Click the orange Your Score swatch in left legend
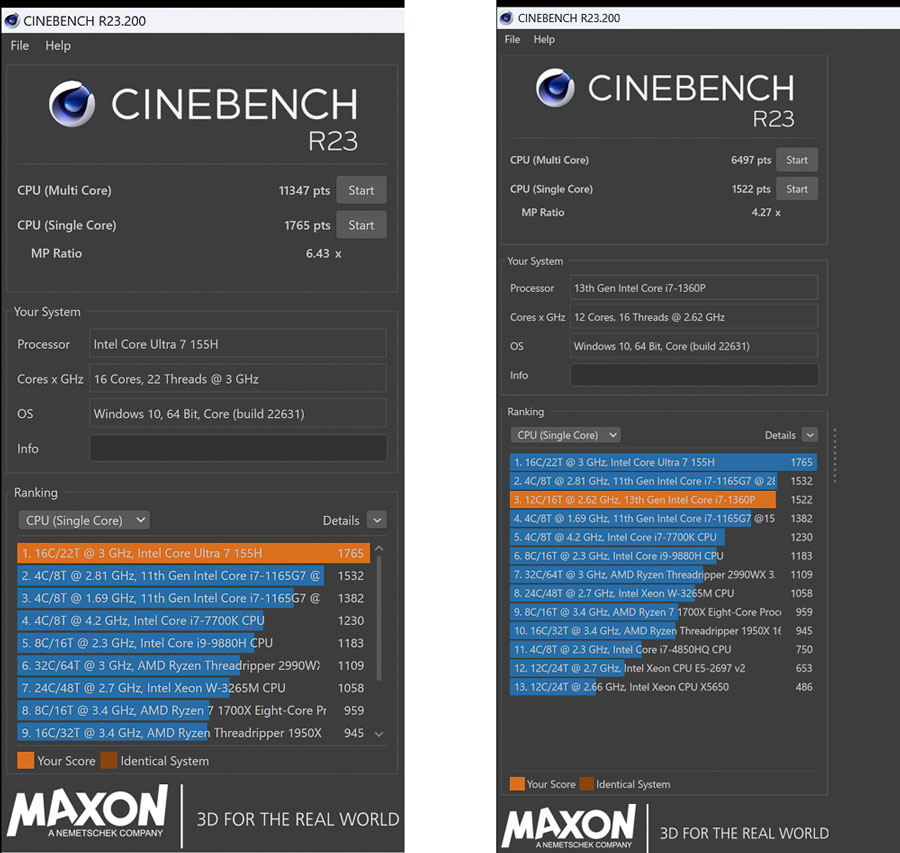 point(25,761)
